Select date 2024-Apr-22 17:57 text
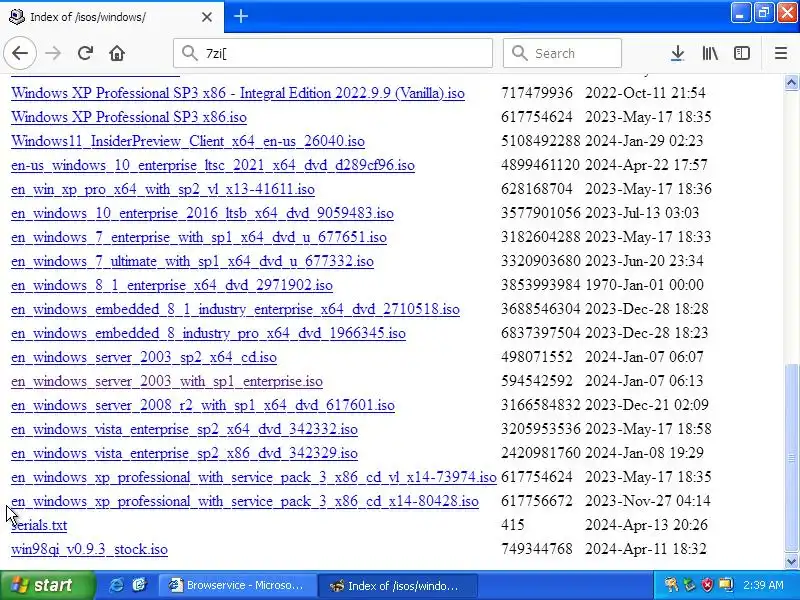The image size is (800, 600). point(646,165)
